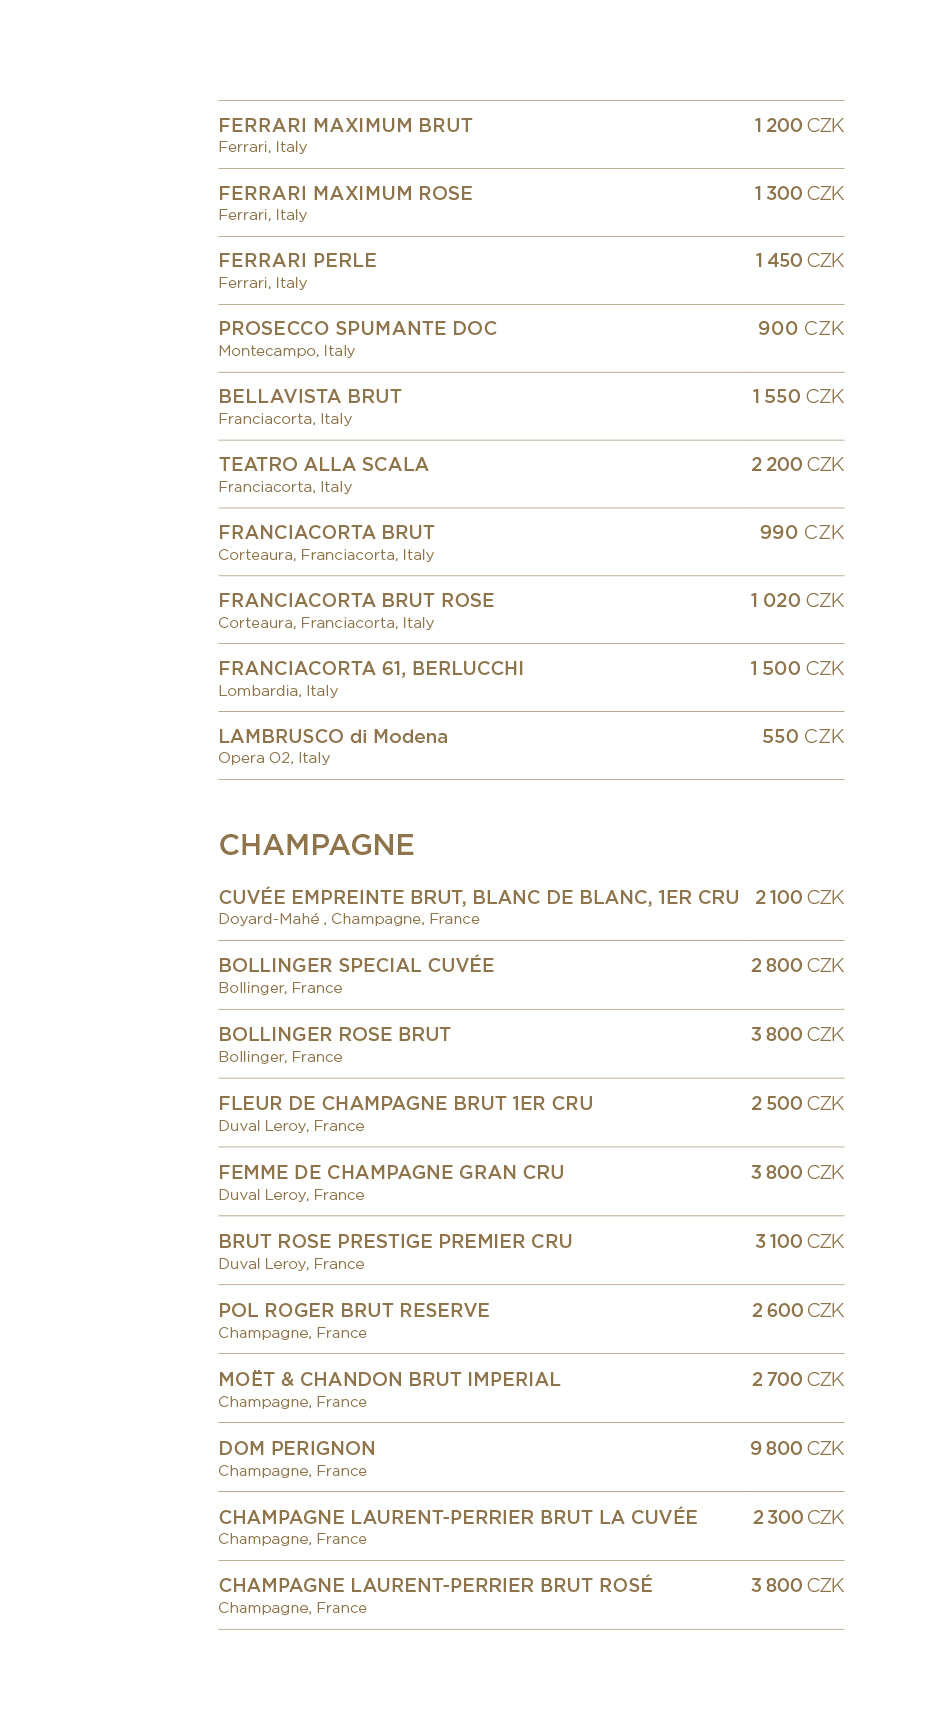The height and width of the screenshot is (1730, 939).
Task: Select Lambrusco di Modena item
Action: (x=531, y=746)
